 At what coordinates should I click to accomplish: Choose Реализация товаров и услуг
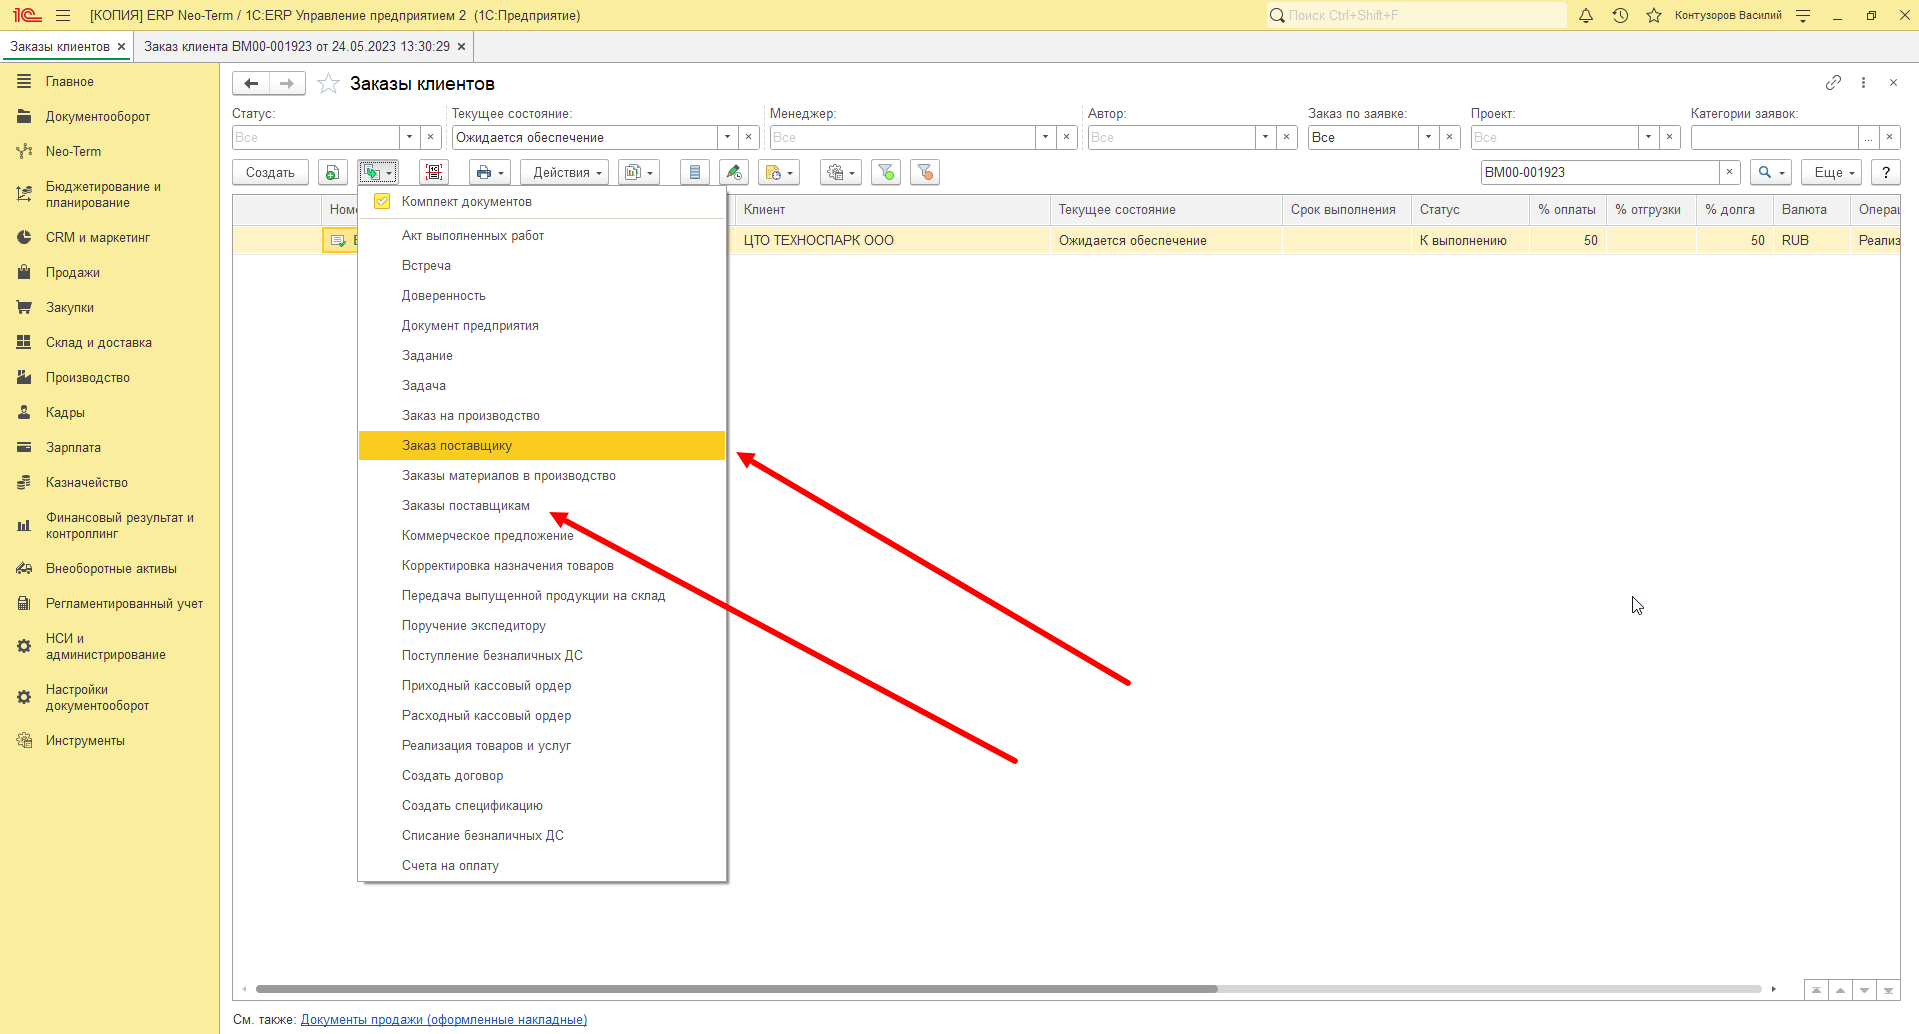(541, 746)
